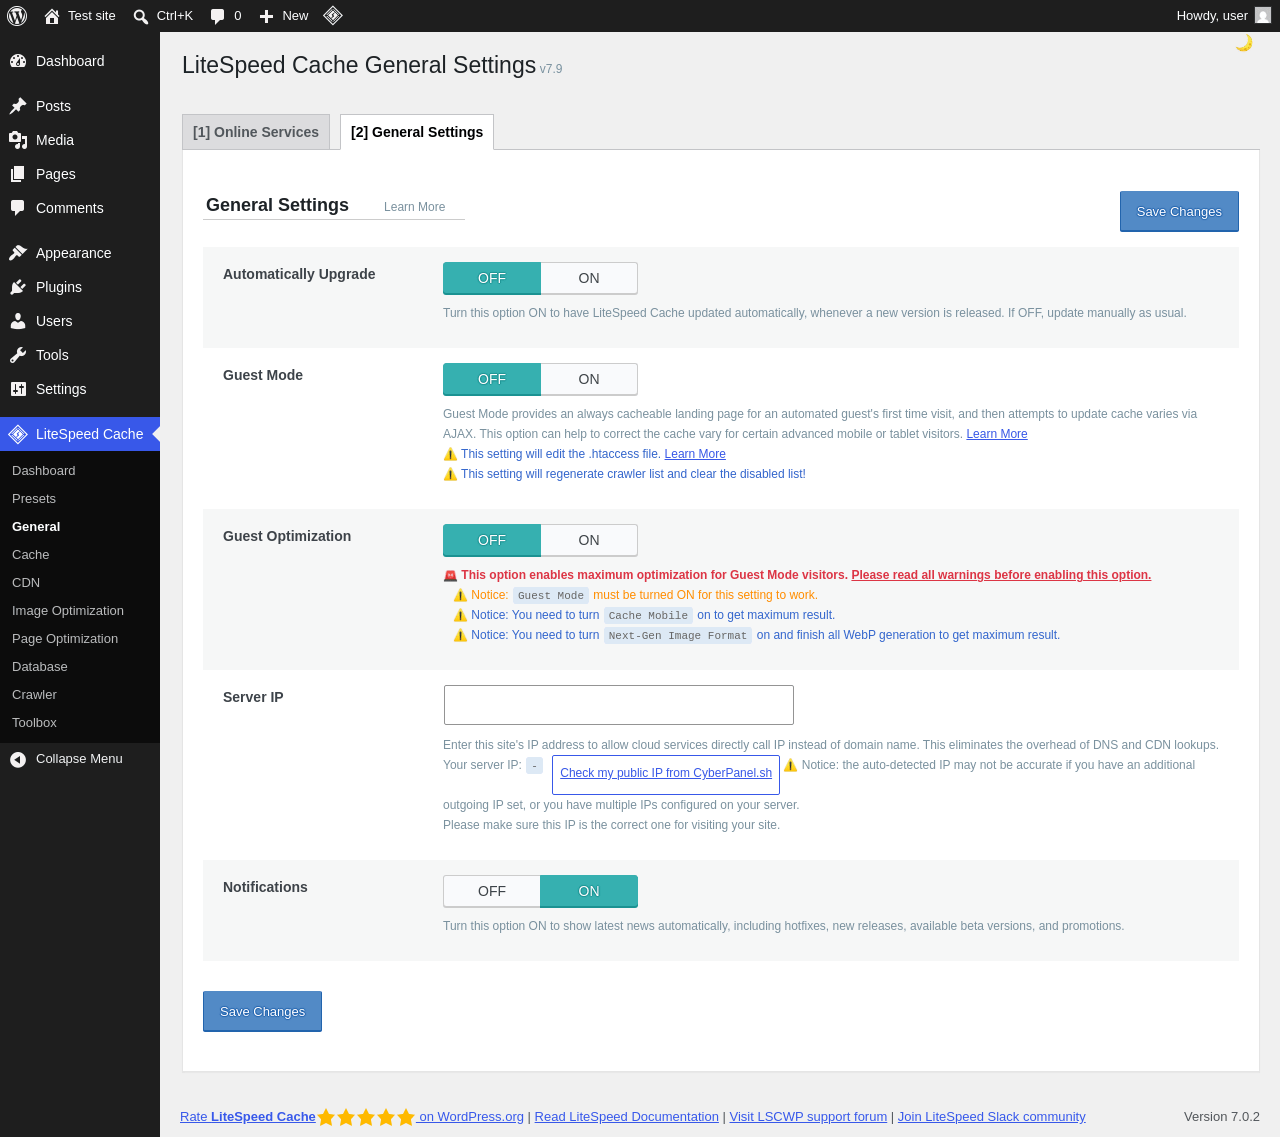1280x1137 pixels.
Task: Click the Users person icon
Action: pos(18,321)
